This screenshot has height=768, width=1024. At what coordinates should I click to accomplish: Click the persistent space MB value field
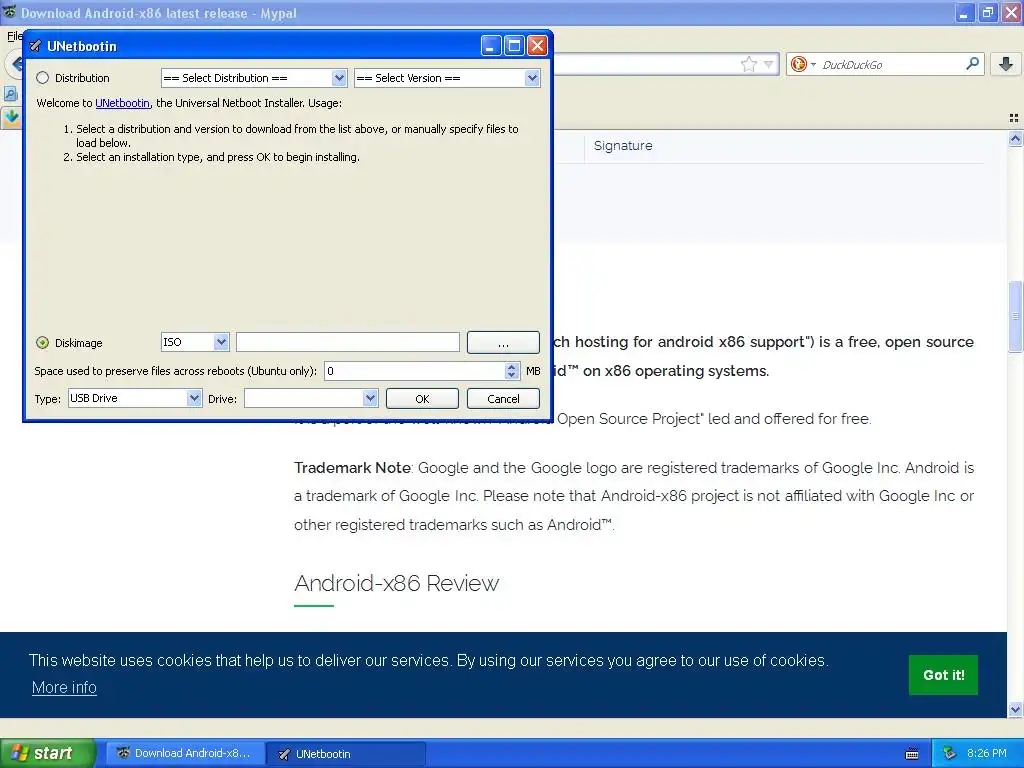(415, 371)
